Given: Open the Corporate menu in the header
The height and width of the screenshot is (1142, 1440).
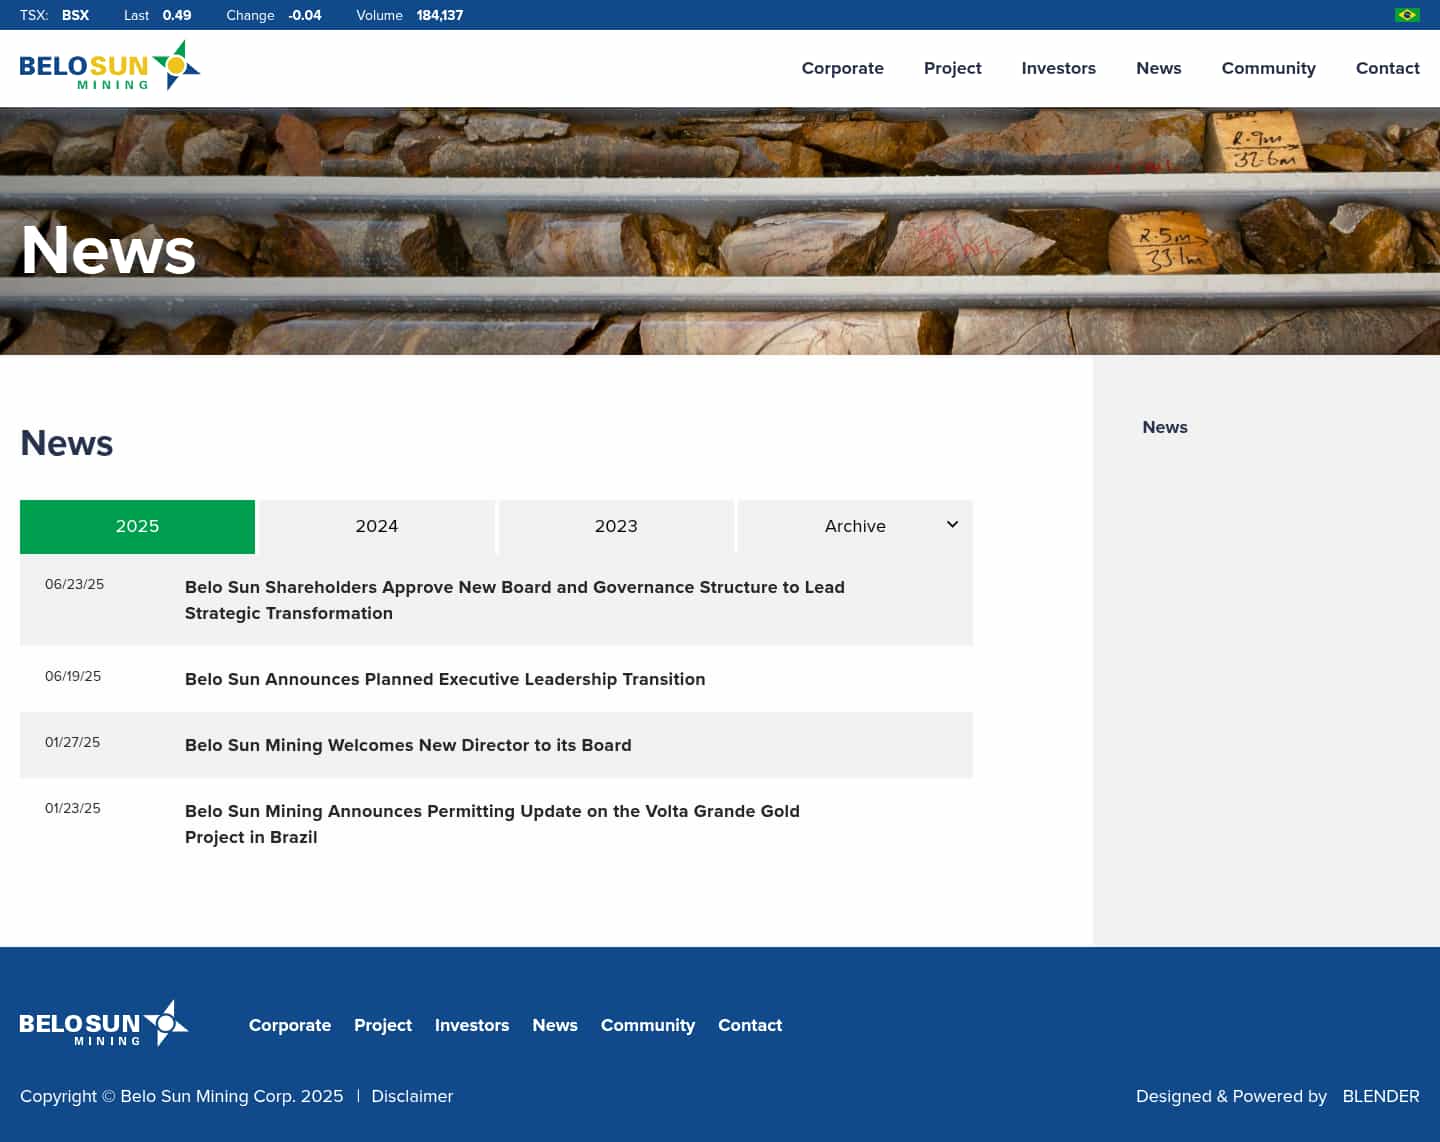Looking at the screenshot, I should coord(842,68).
